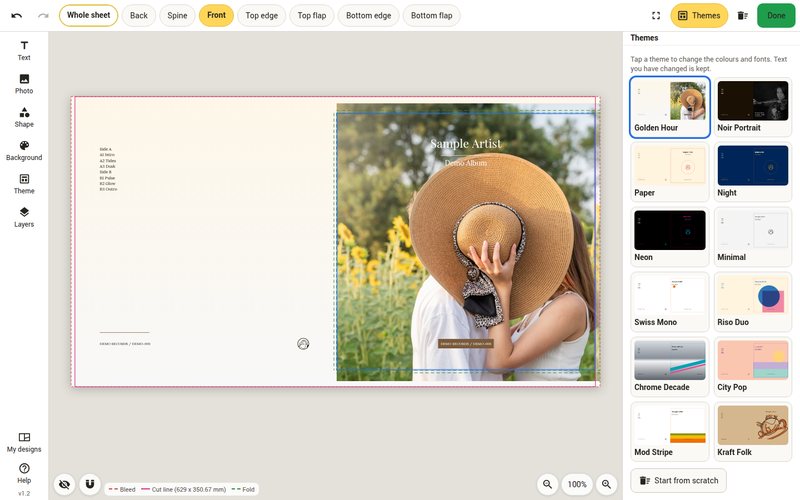The width and height of the screenshot is (800, 500).
Task: Toggle fullscreen mode icon
Action: click(656, 16)
